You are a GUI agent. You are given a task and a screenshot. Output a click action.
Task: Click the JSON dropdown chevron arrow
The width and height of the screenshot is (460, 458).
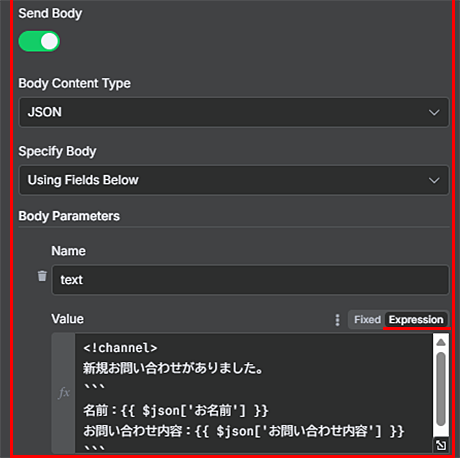pyautogui.click(x=434, y=112)
